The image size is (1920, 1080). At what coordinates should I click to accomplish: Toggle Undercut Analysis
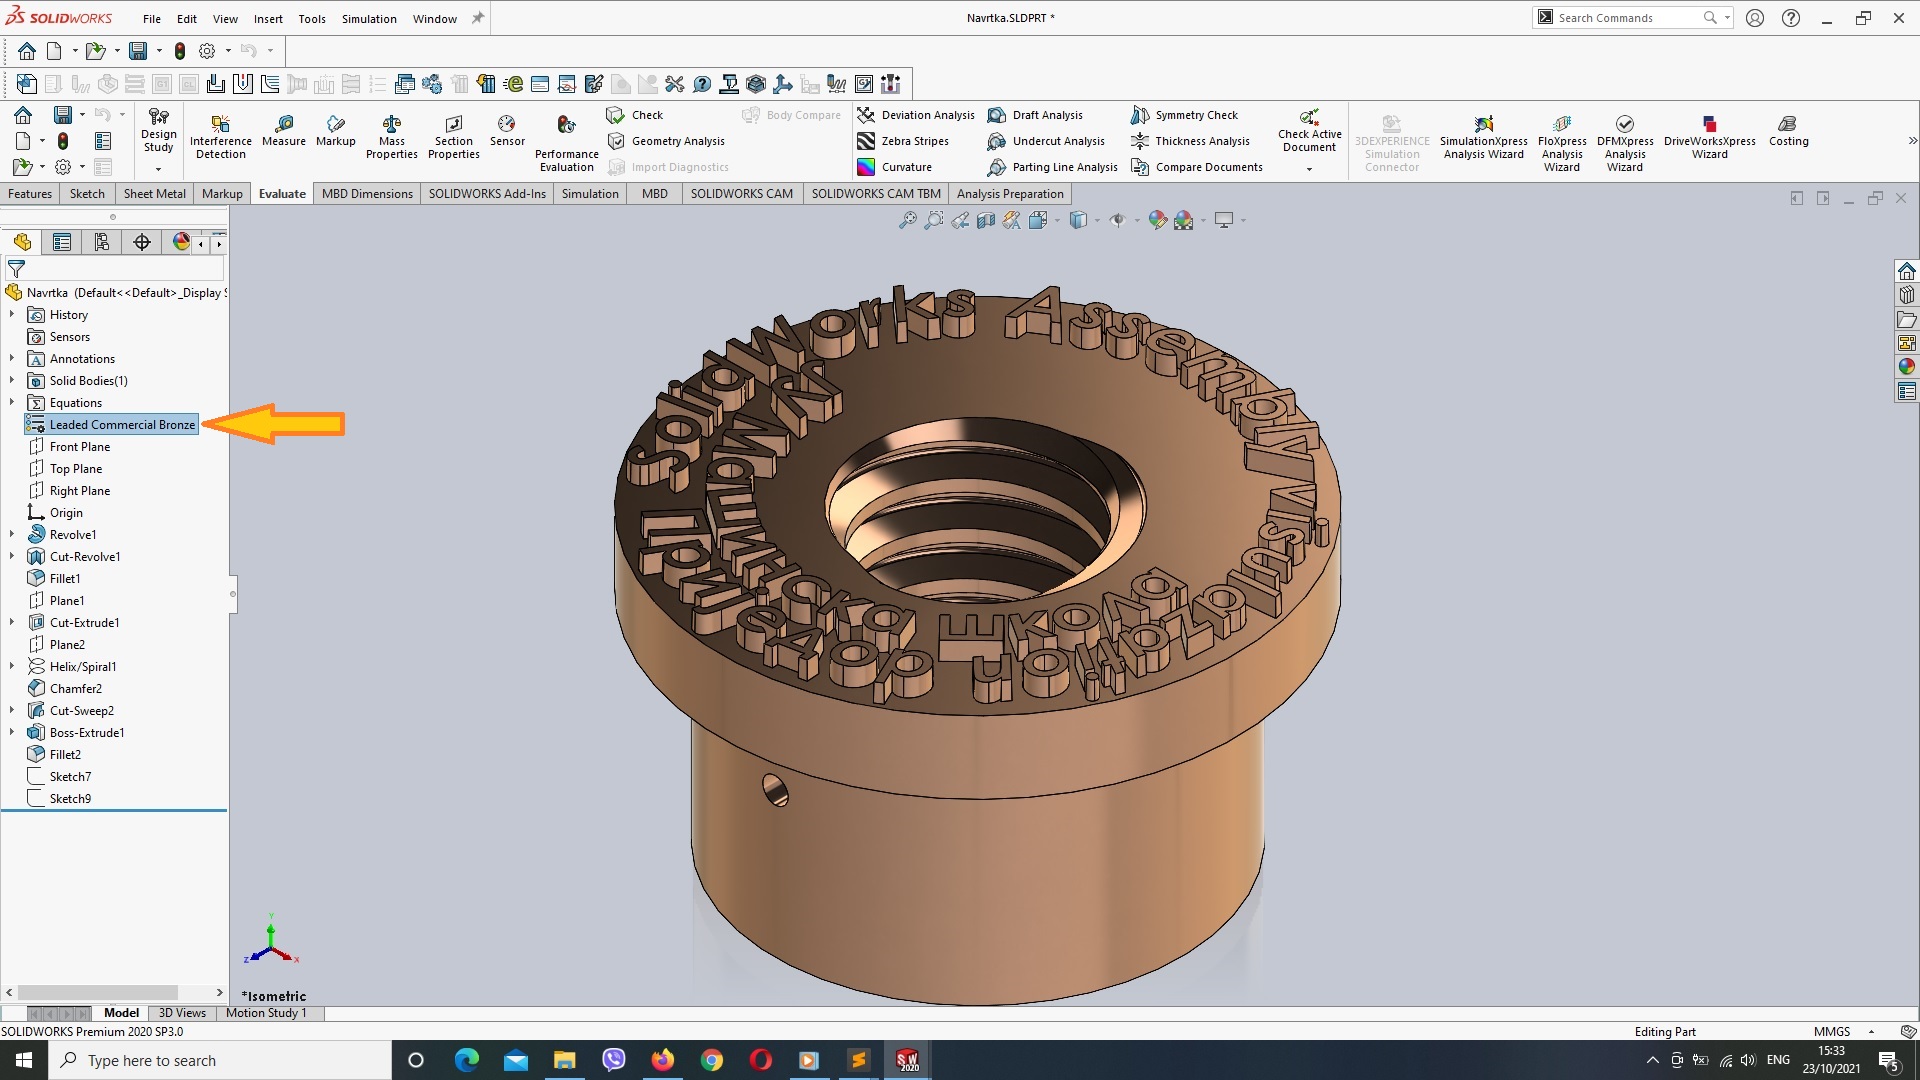click(x=1046, y=141)
